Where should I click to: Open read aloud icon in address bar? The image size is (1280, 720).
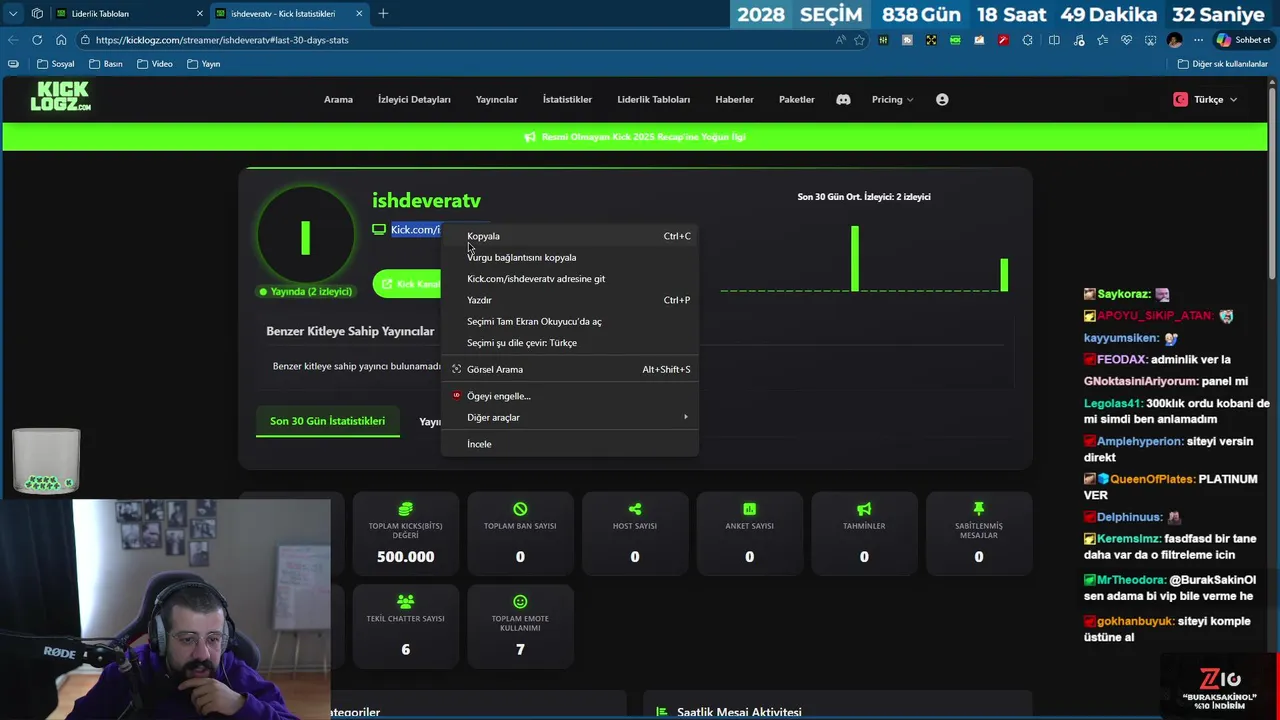pyautogui.click(x=840, y=40)
